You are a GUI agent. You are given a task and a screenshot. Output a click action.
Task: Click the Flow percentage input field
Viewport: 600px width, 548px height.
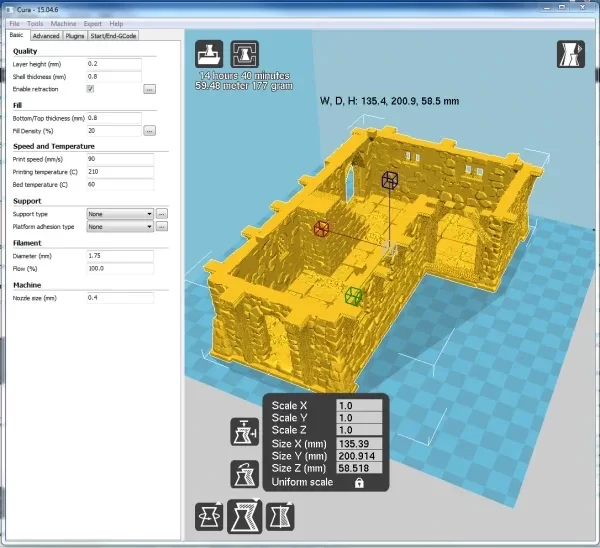point(120,269)
